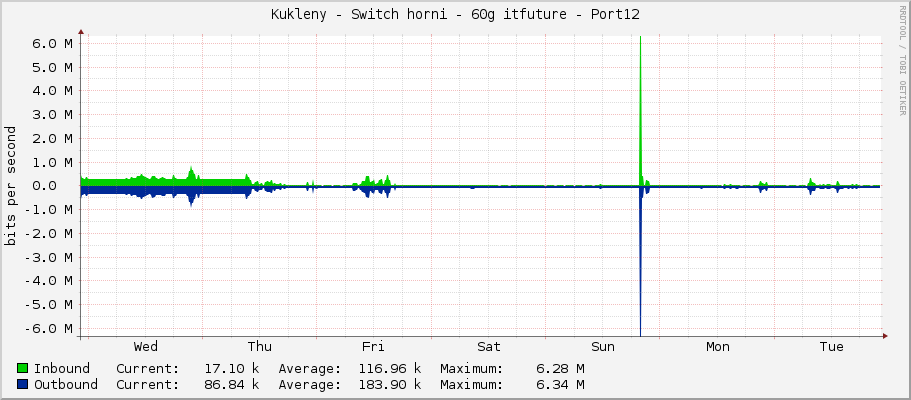Click Inbound average value 116.96 k
Image resolution: width=911 pixels, height=400 pixels.
click(389, 368)
